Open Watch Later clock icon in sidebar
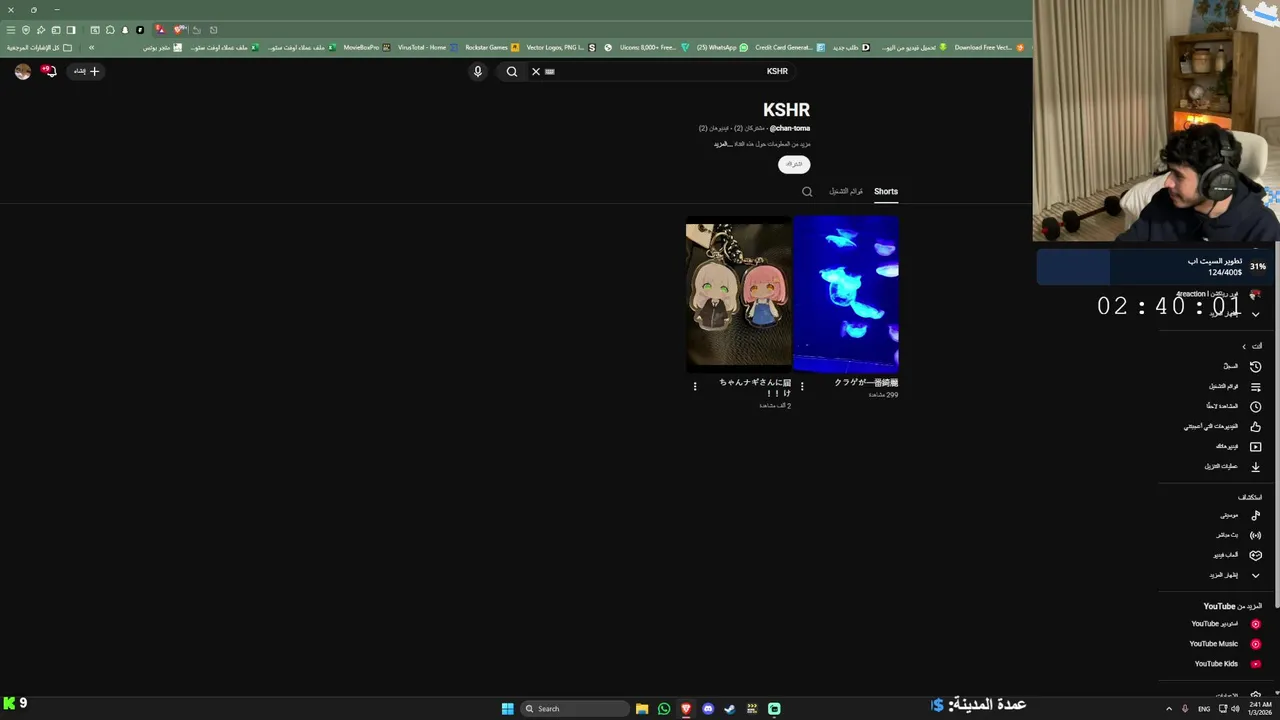 pyautogui.click(x=1256, y=407)
